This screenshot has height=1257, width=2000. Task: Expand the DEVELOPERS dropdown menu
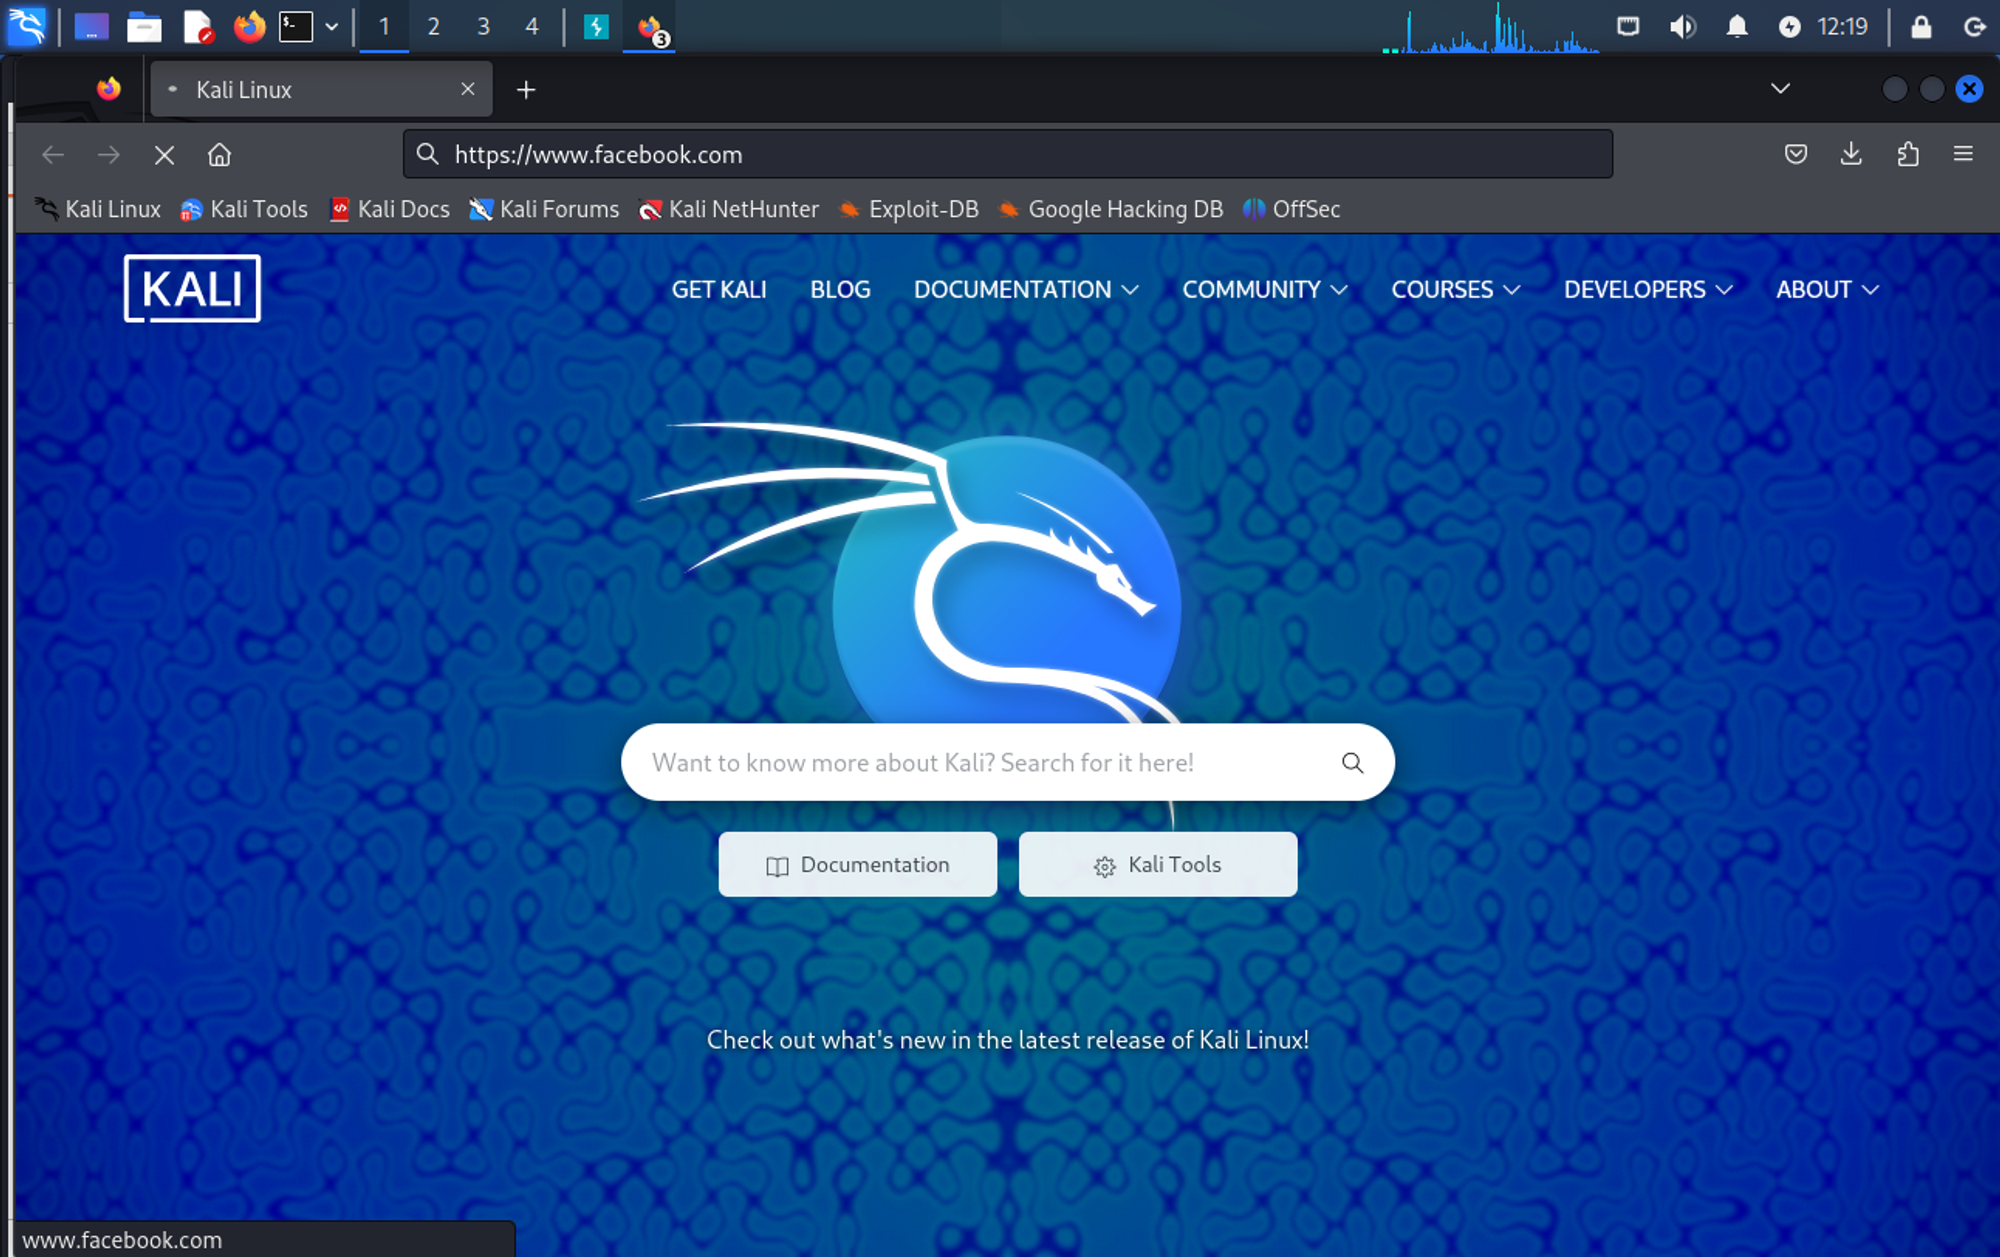click(x=1648, y=290)
